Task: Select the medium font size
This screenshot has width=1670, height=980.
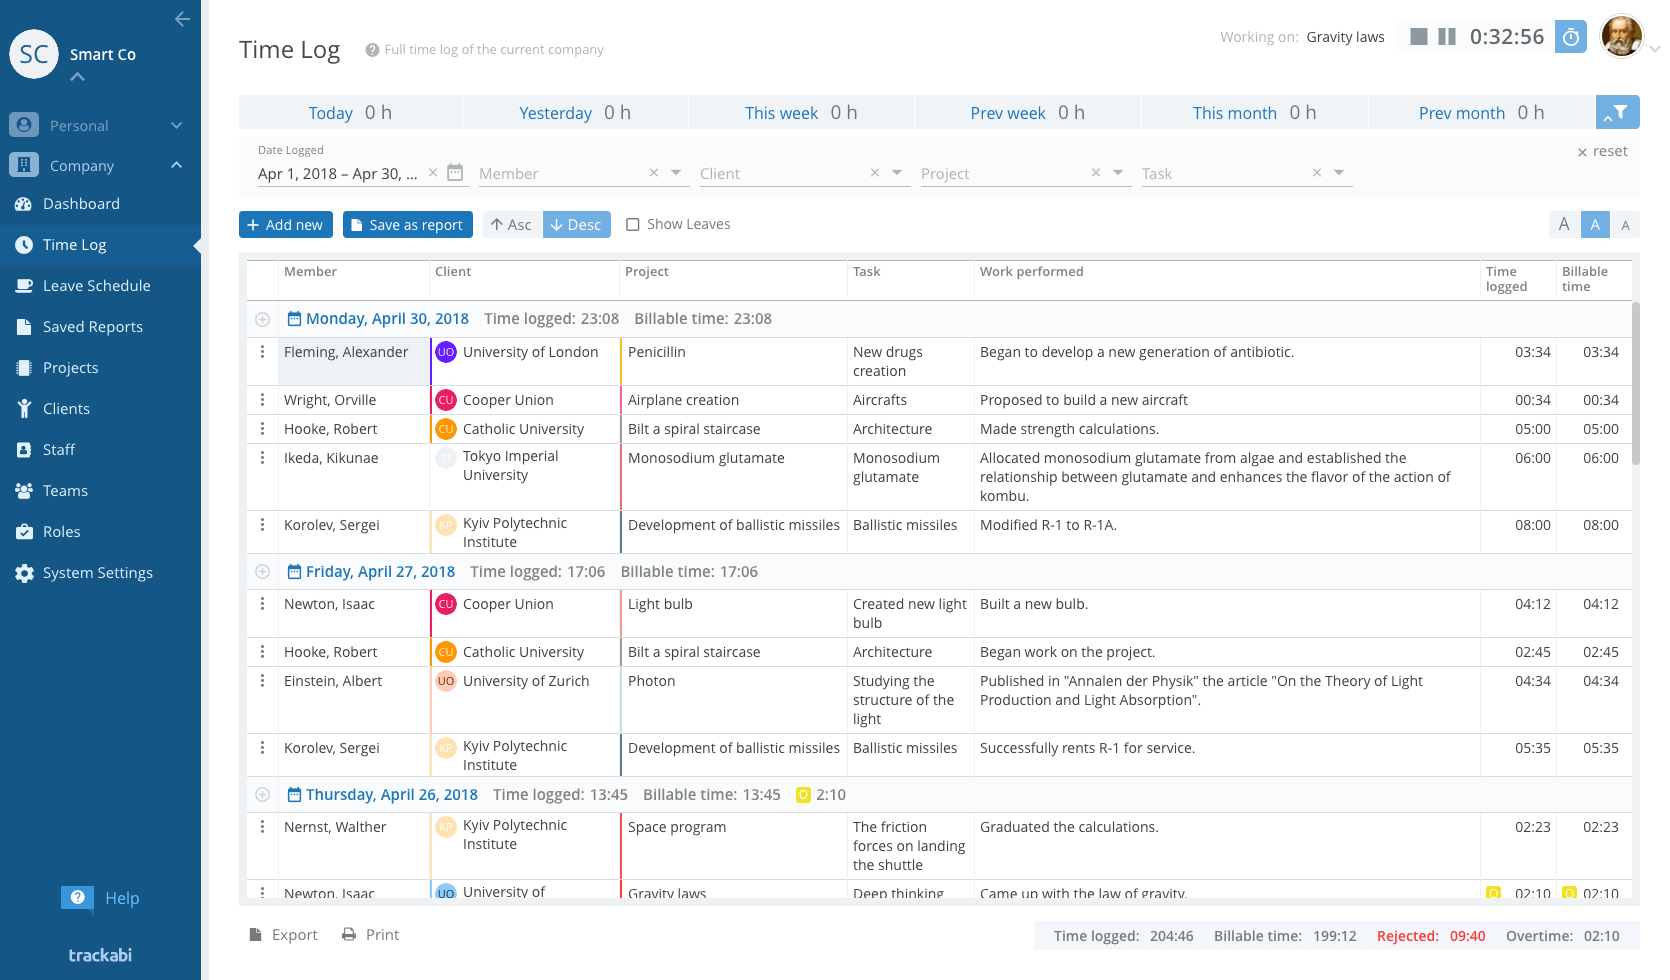Action: pyautogui.click(x=1595, y=225)
